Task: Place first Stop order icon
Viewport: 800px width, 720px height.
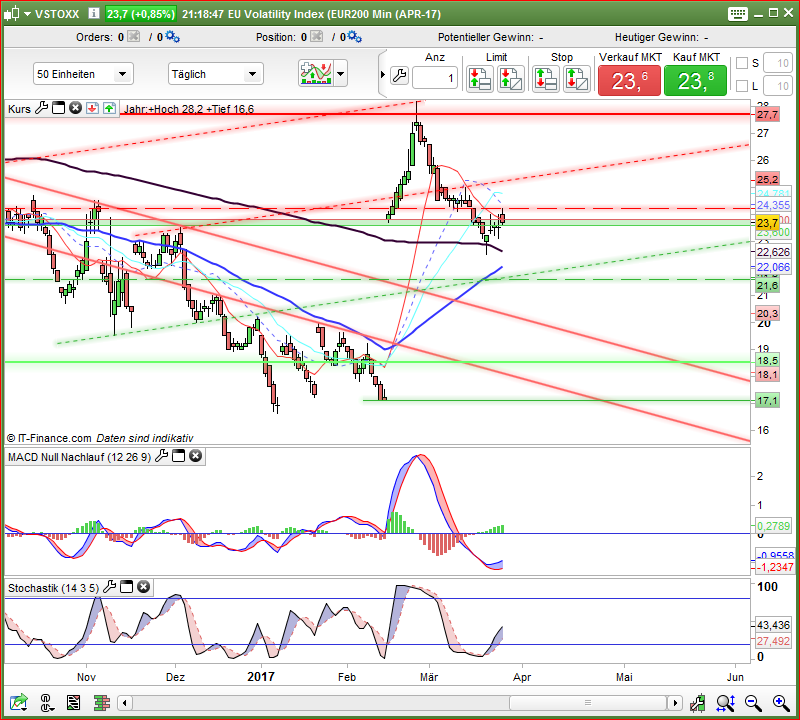Action: pos(545,79)
